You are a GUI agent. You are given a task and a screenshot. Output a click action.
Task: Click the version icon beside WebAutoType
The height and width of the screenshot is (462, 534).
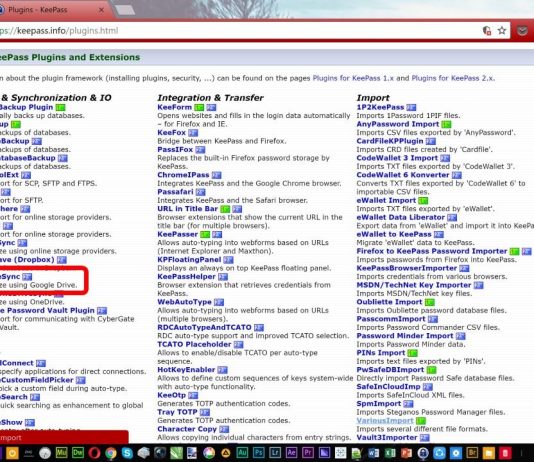pos(219,302)
